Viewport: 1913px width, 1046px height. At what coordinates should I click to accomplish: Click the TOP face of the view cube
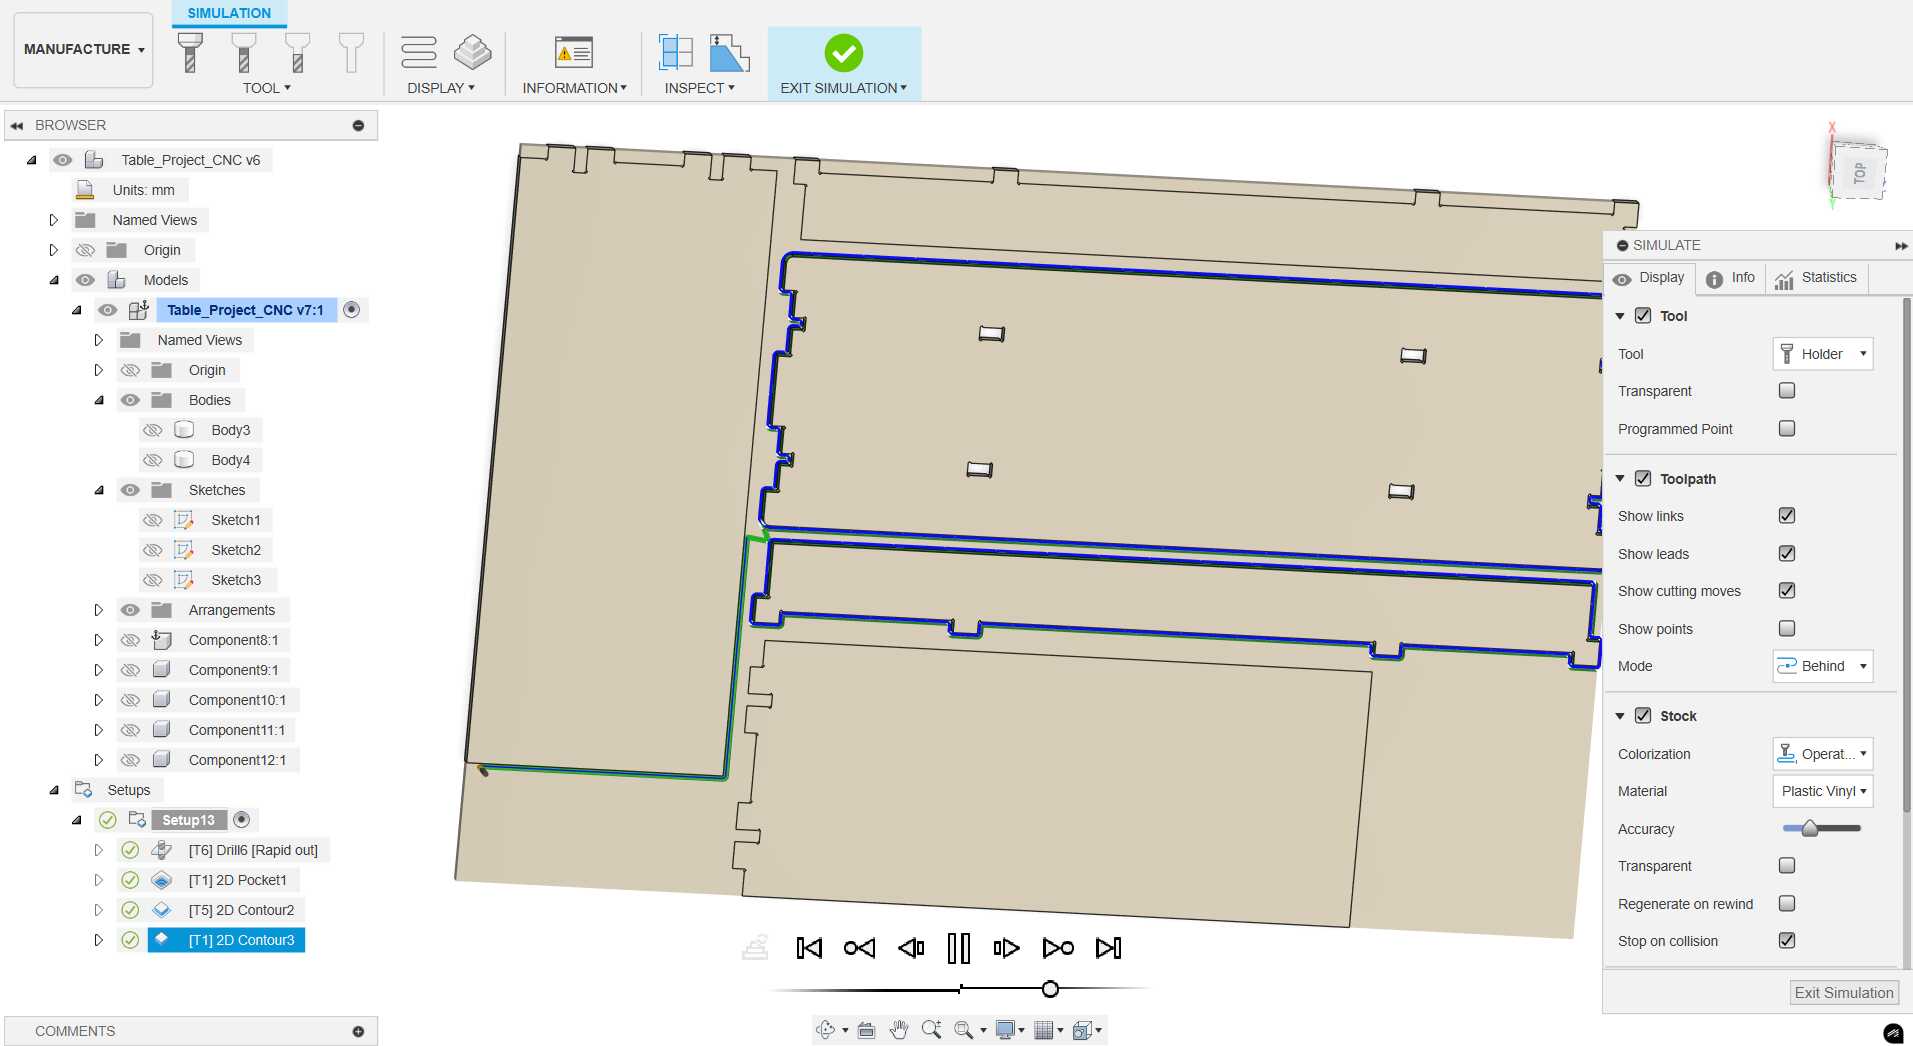tap(1858, 173)
